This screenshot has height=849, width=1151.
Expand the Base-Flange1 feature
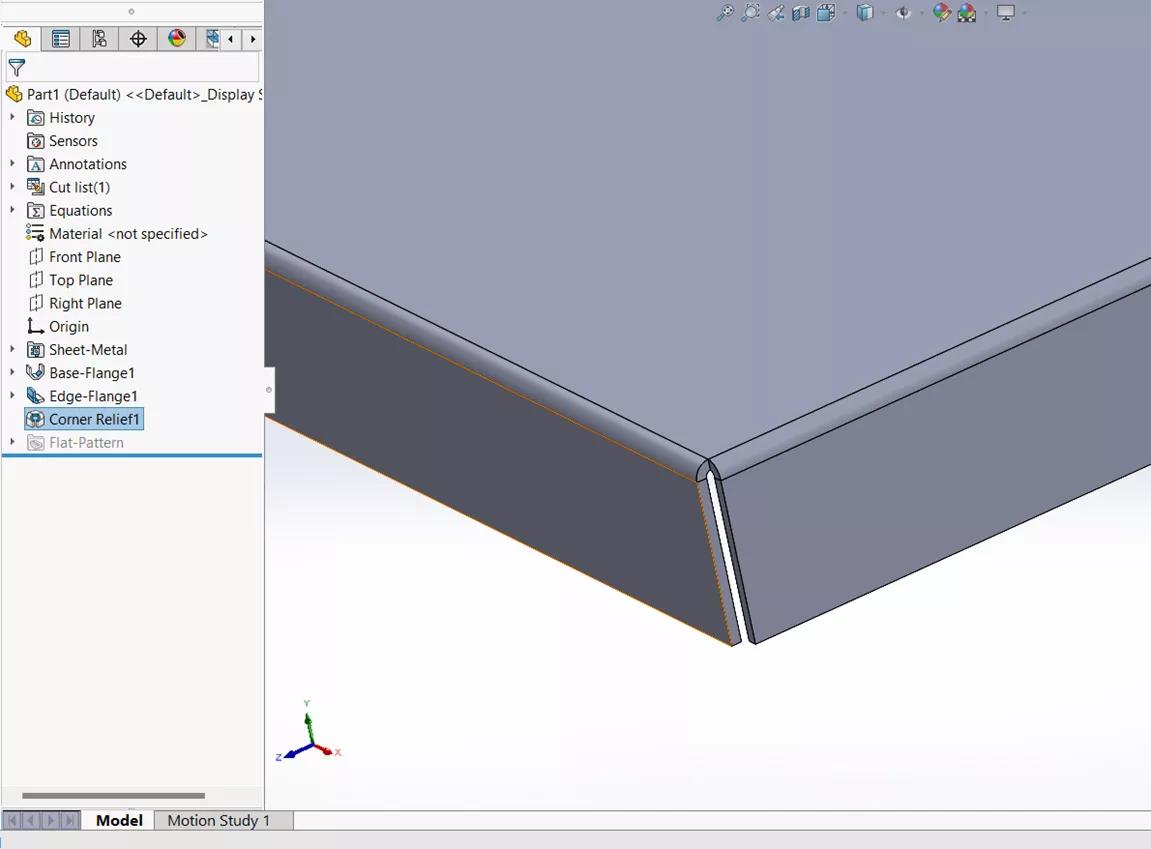click(12, 373)
